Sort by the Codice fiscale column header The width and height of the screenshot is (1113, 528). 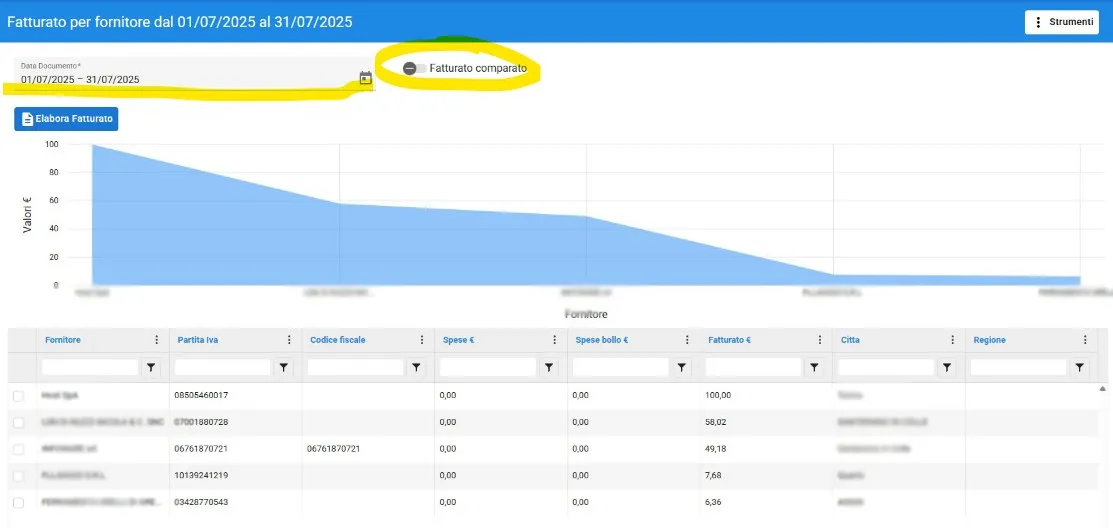click(x=338, y=340)
